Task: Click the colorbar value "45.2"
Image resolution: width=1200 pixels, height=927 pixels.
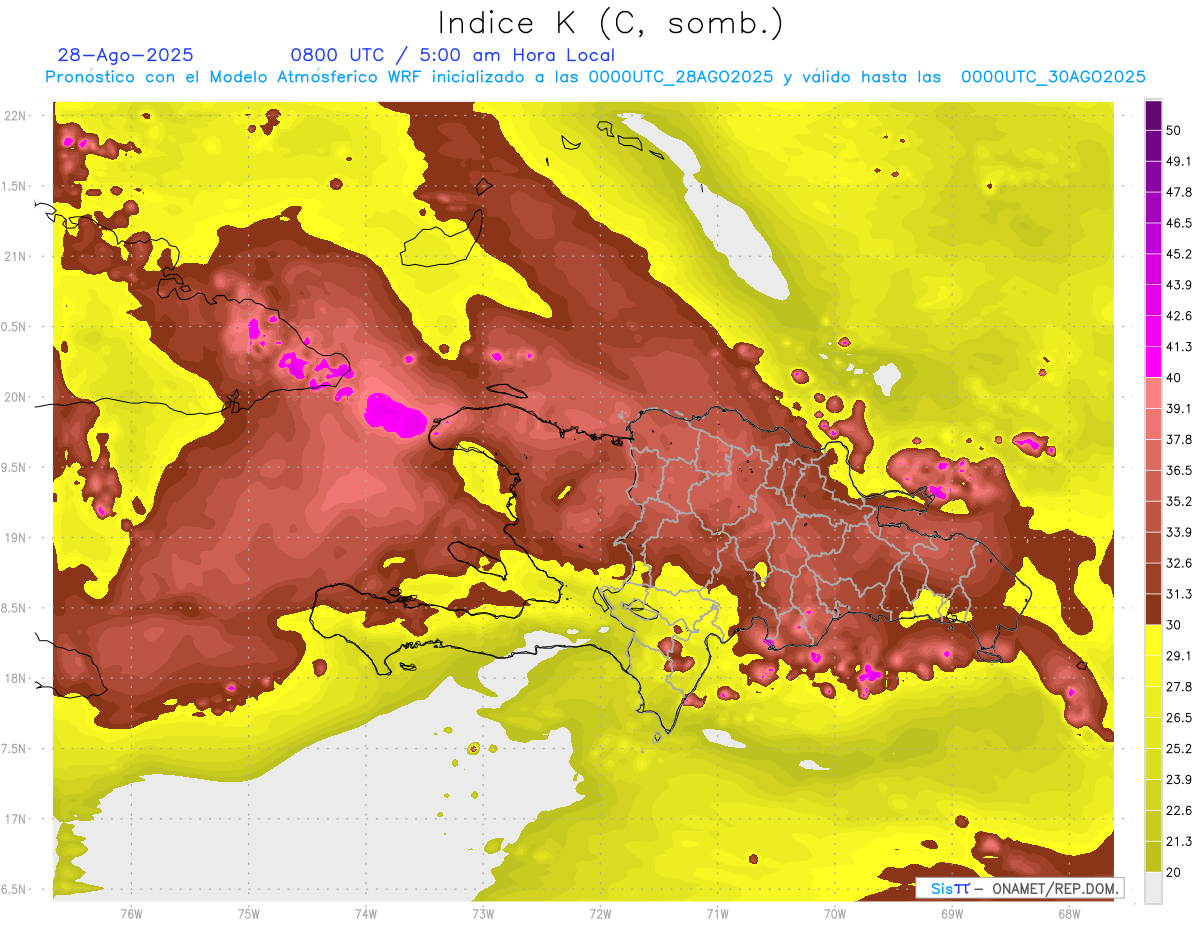Action: [1179, 254]
